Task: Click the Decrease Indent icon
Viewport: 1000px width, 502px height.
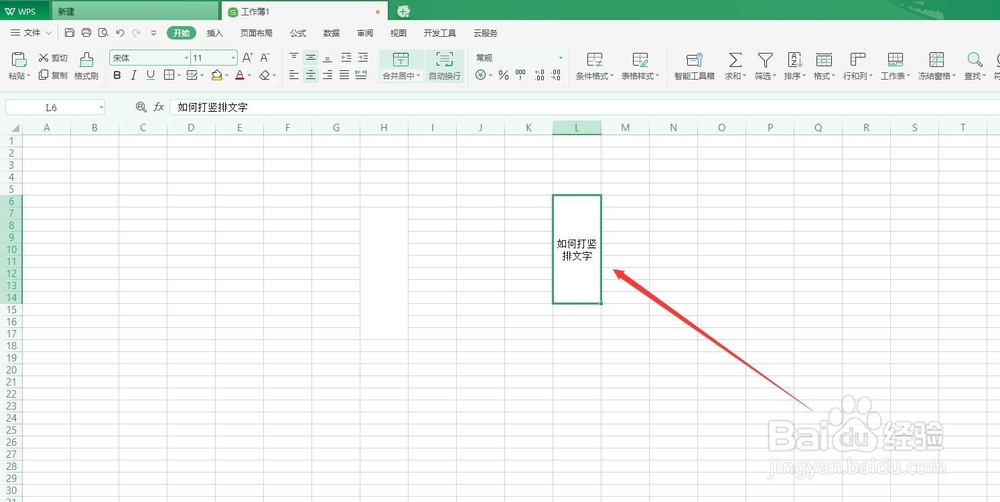Action: (346, 57)
